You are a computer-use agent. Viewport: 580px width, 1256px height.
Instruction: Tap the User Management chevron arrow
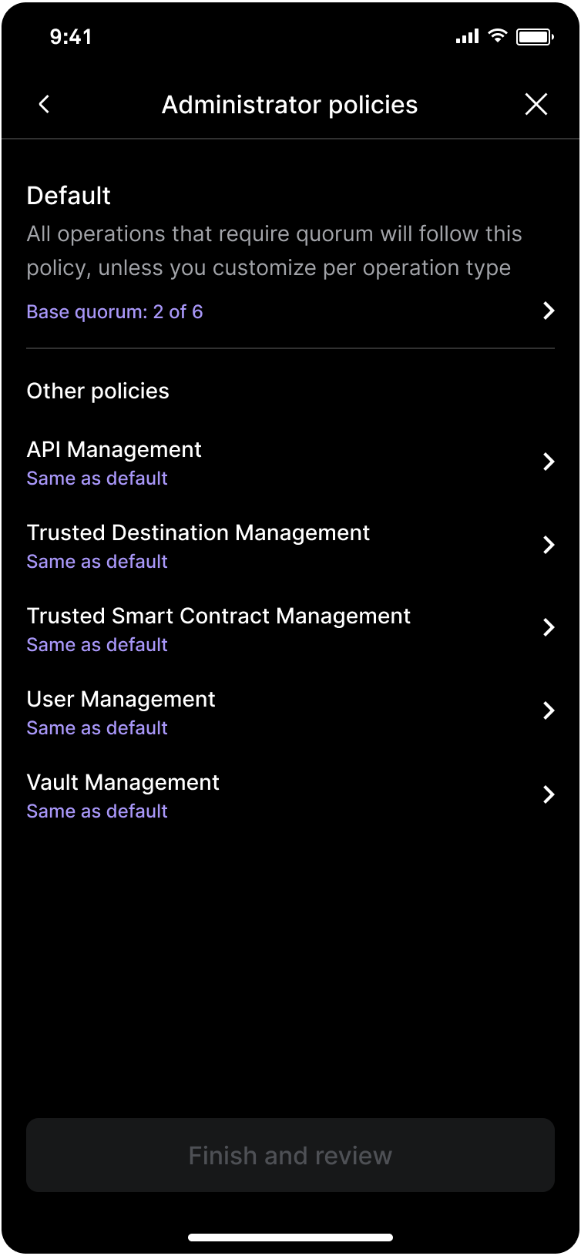[548, 710]
